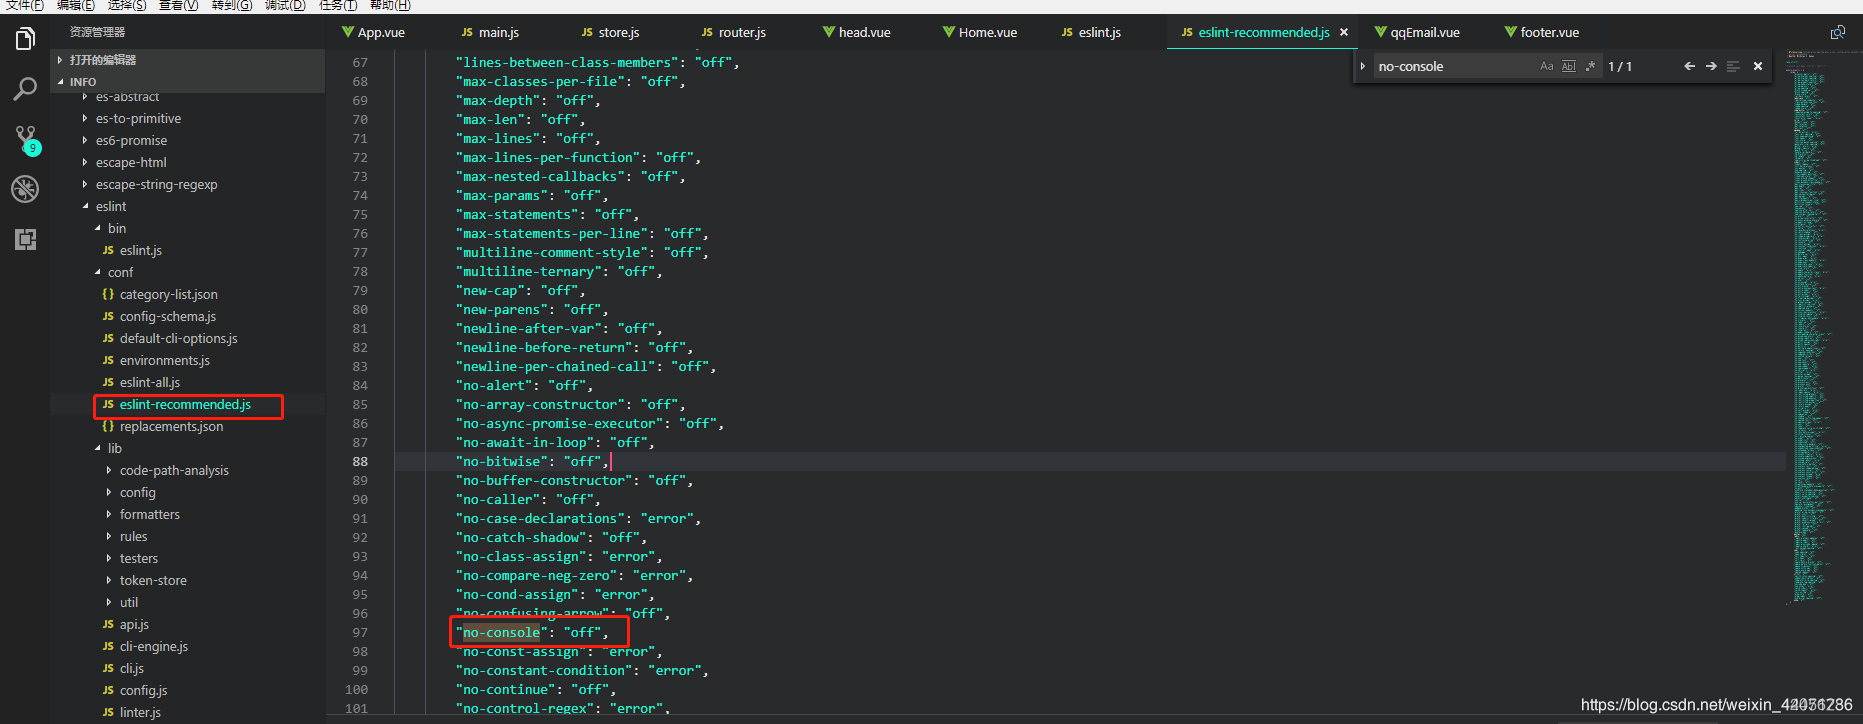This screenshot has height=724, width=1863.
Task: Open api.js in lib folder
Action: [134, 624]
